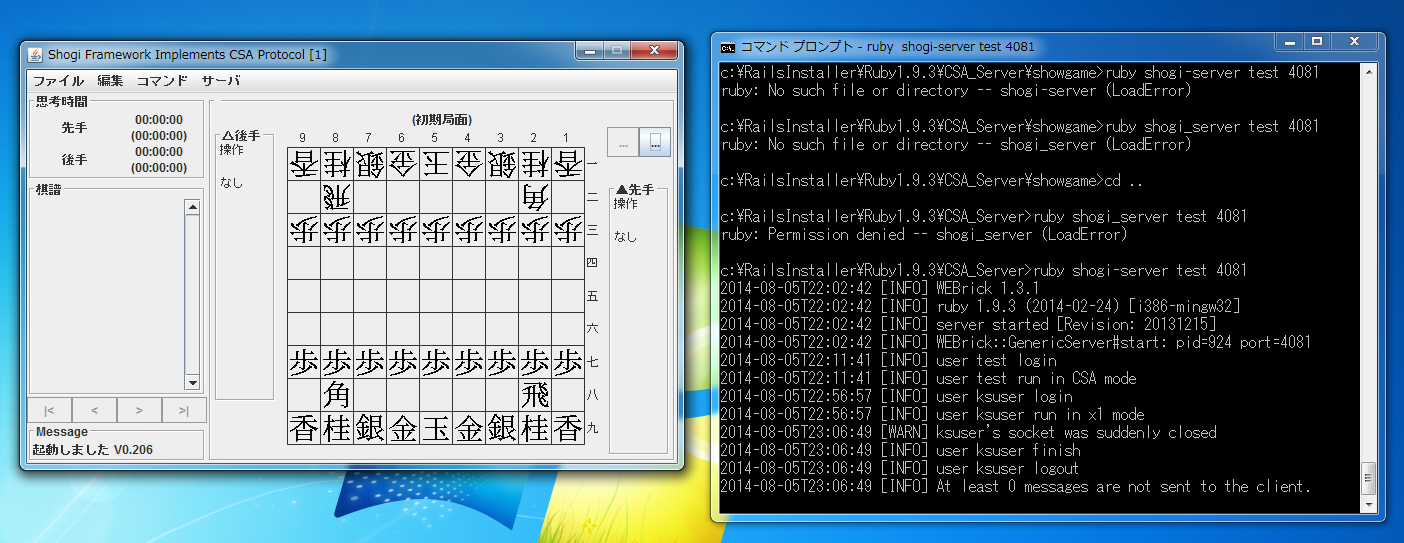Select the 歩 pawn at file 9 rank 七
The width and height of the screenshot is (1404, 543).
click(x=304, y=361)
